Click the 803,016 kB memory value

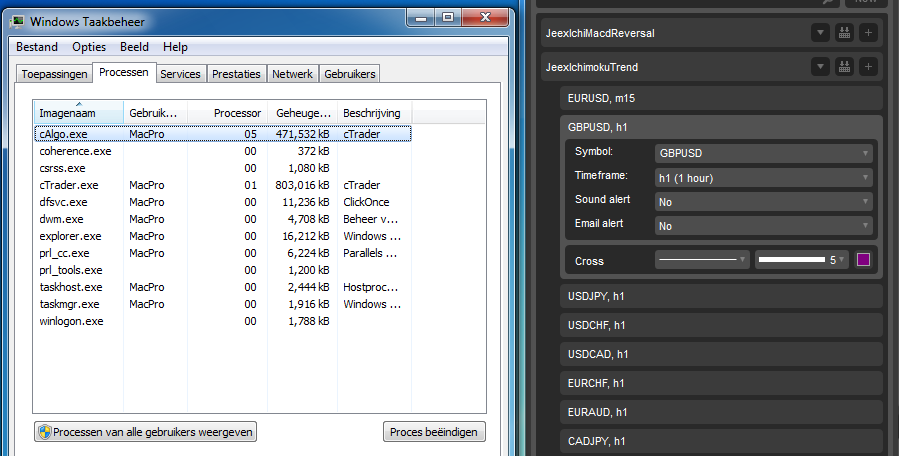pos(302,185)
